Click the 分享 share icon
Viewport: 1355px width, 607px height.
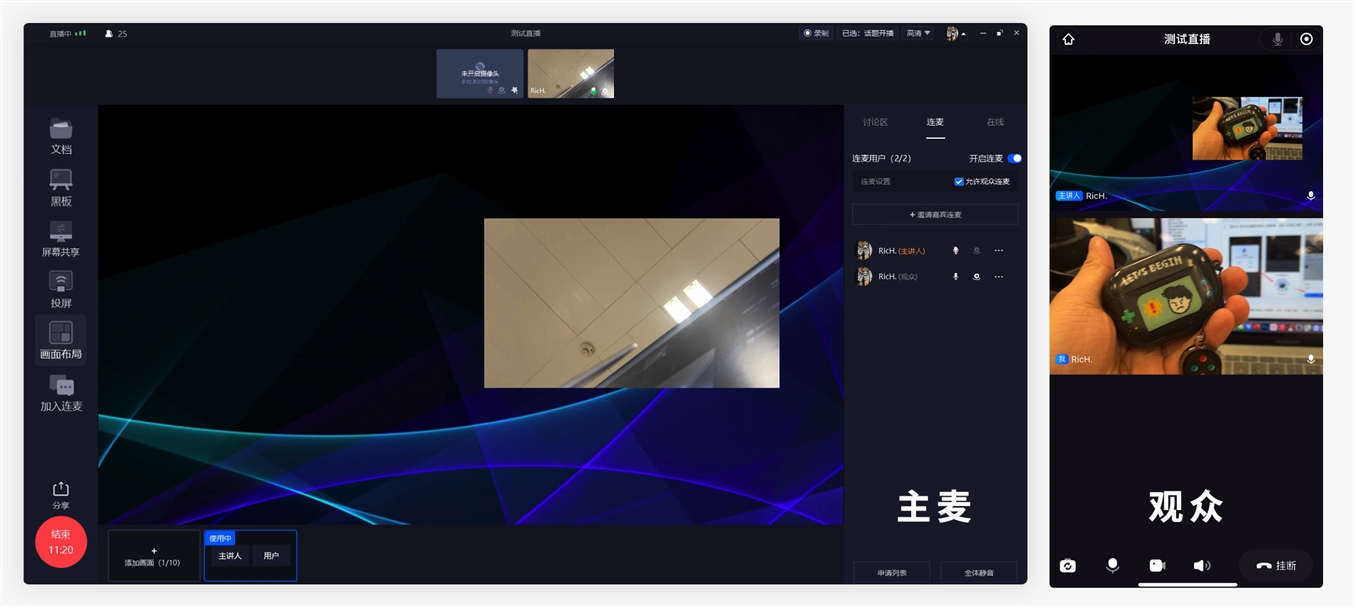click(61, 494)
